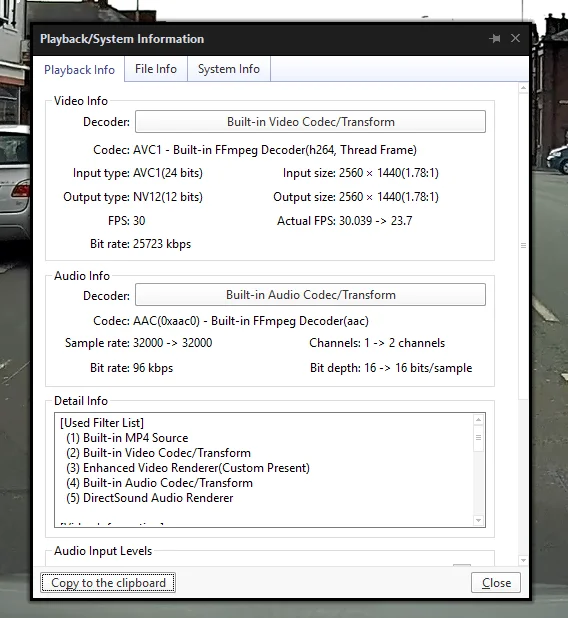Click the main panel scrollbar up arrow

tap(523, 88)
